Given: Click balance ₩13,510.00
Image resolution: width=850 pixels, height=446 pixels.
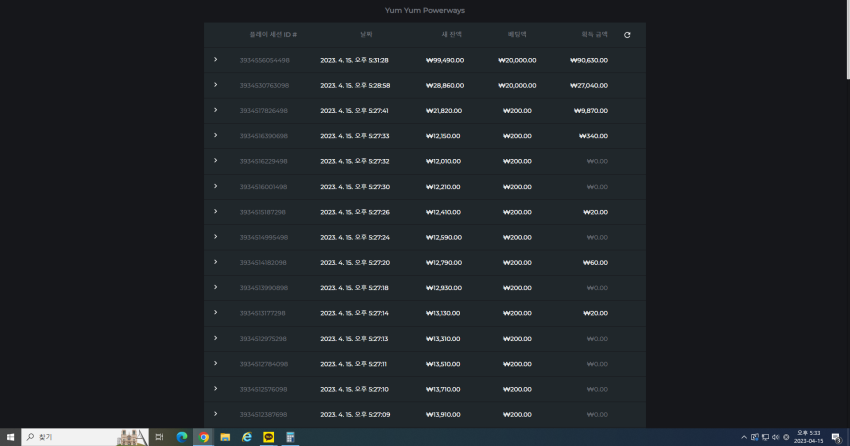Looking at the screenshot, I should click(x=443, y=364).
